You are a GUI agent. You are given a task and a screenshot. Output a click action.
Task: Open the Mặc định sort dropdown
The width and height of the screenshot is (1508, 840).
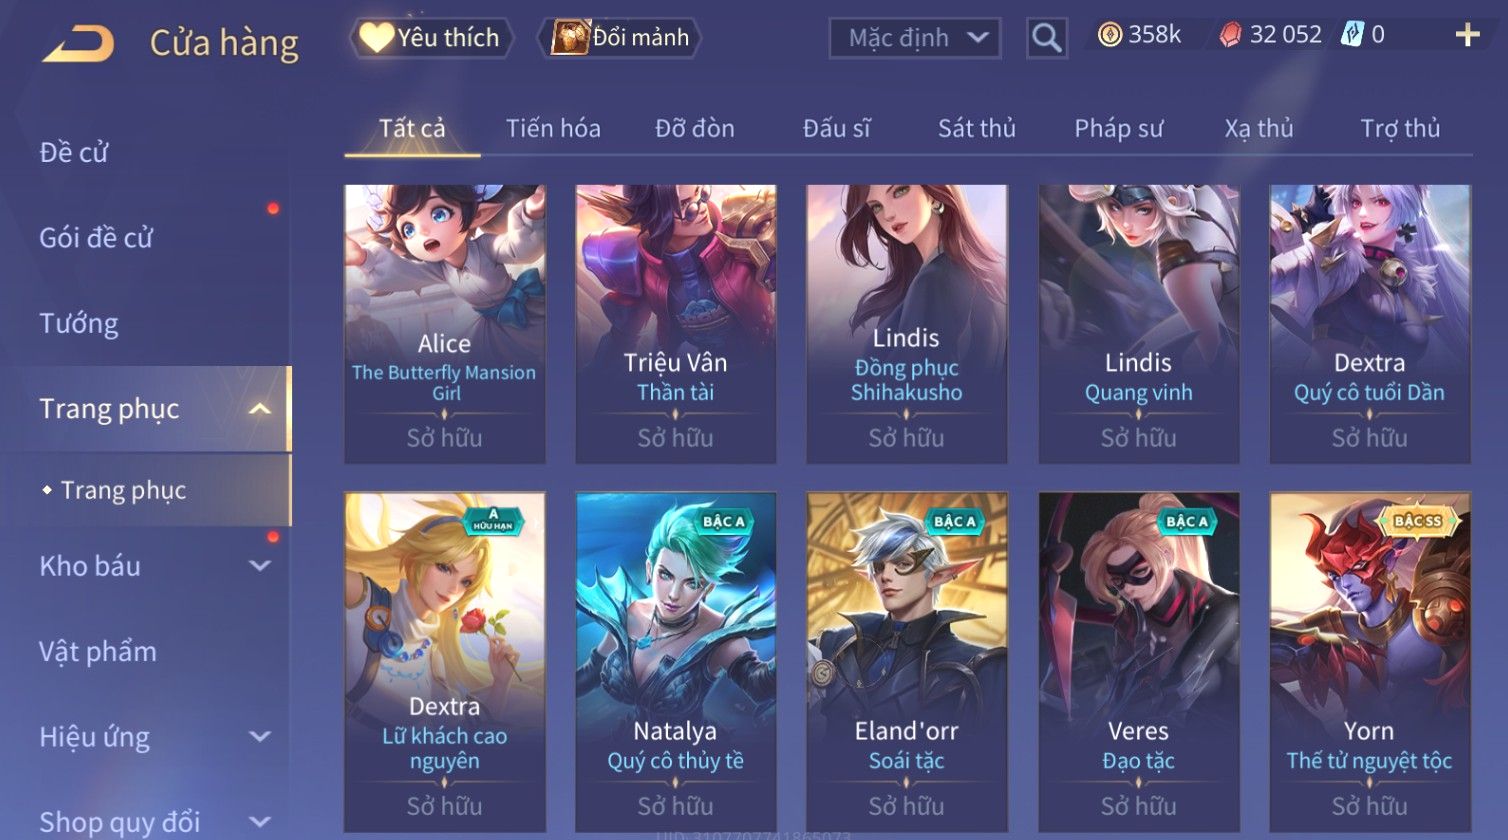tap(915, 38)
